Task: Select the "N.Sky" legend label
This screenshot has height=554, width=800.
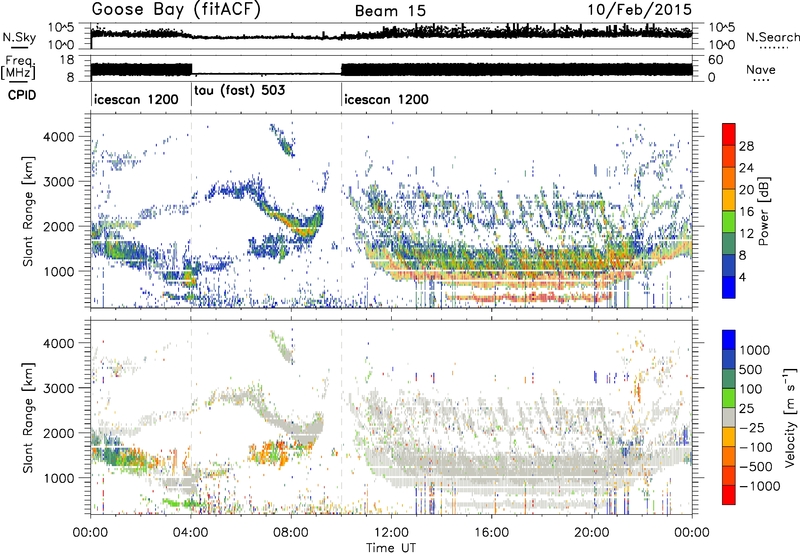Action: (19, 37)
